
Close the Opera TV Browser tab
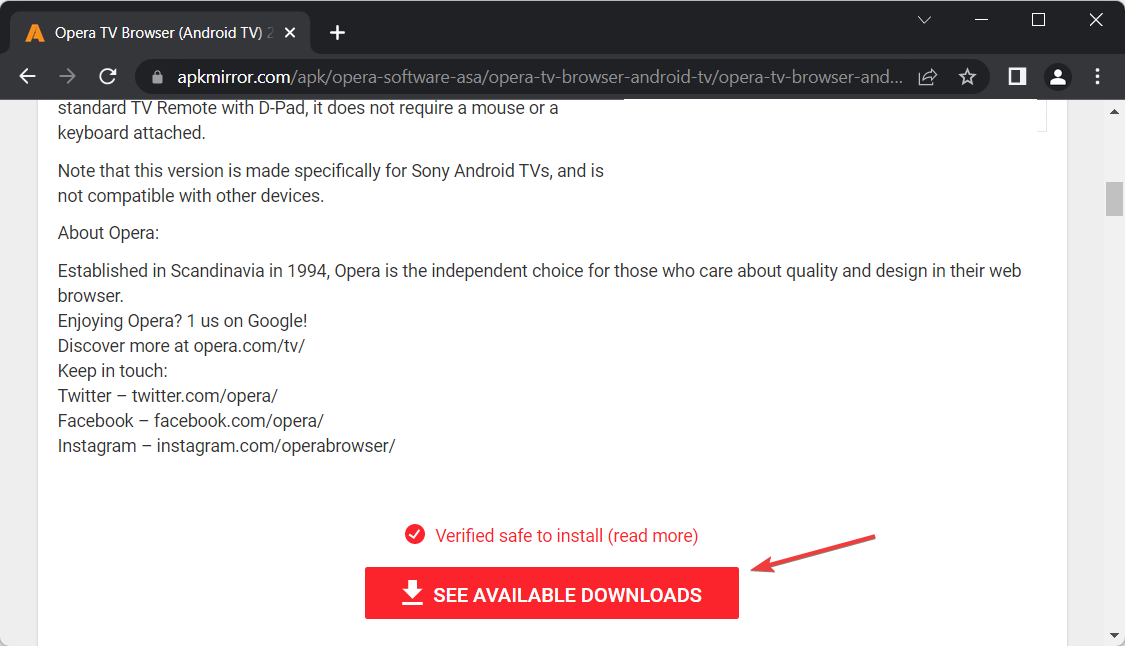[x=290, y=33]
